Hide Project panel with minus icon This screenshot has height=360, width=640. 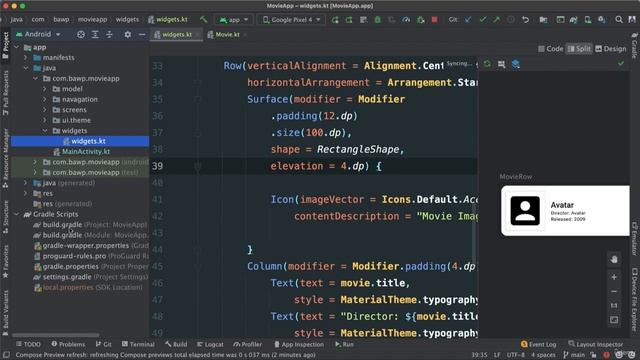pyautogui.click(x=142, y=35)
